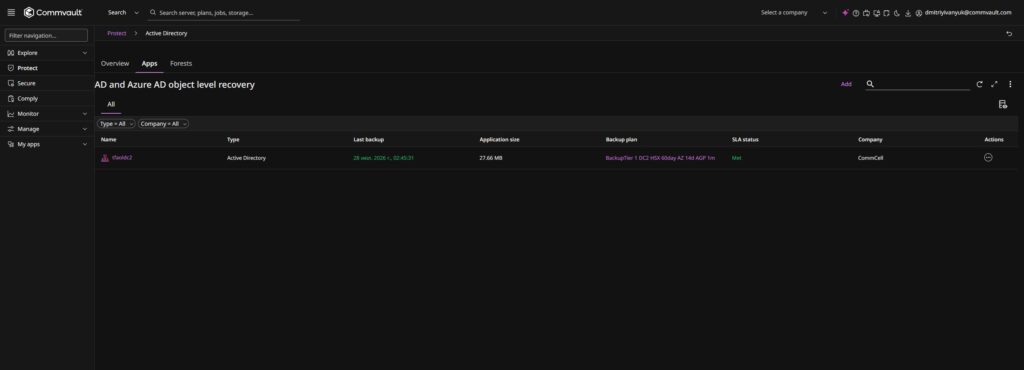Sort by the Last backup column header

point(368,140)
